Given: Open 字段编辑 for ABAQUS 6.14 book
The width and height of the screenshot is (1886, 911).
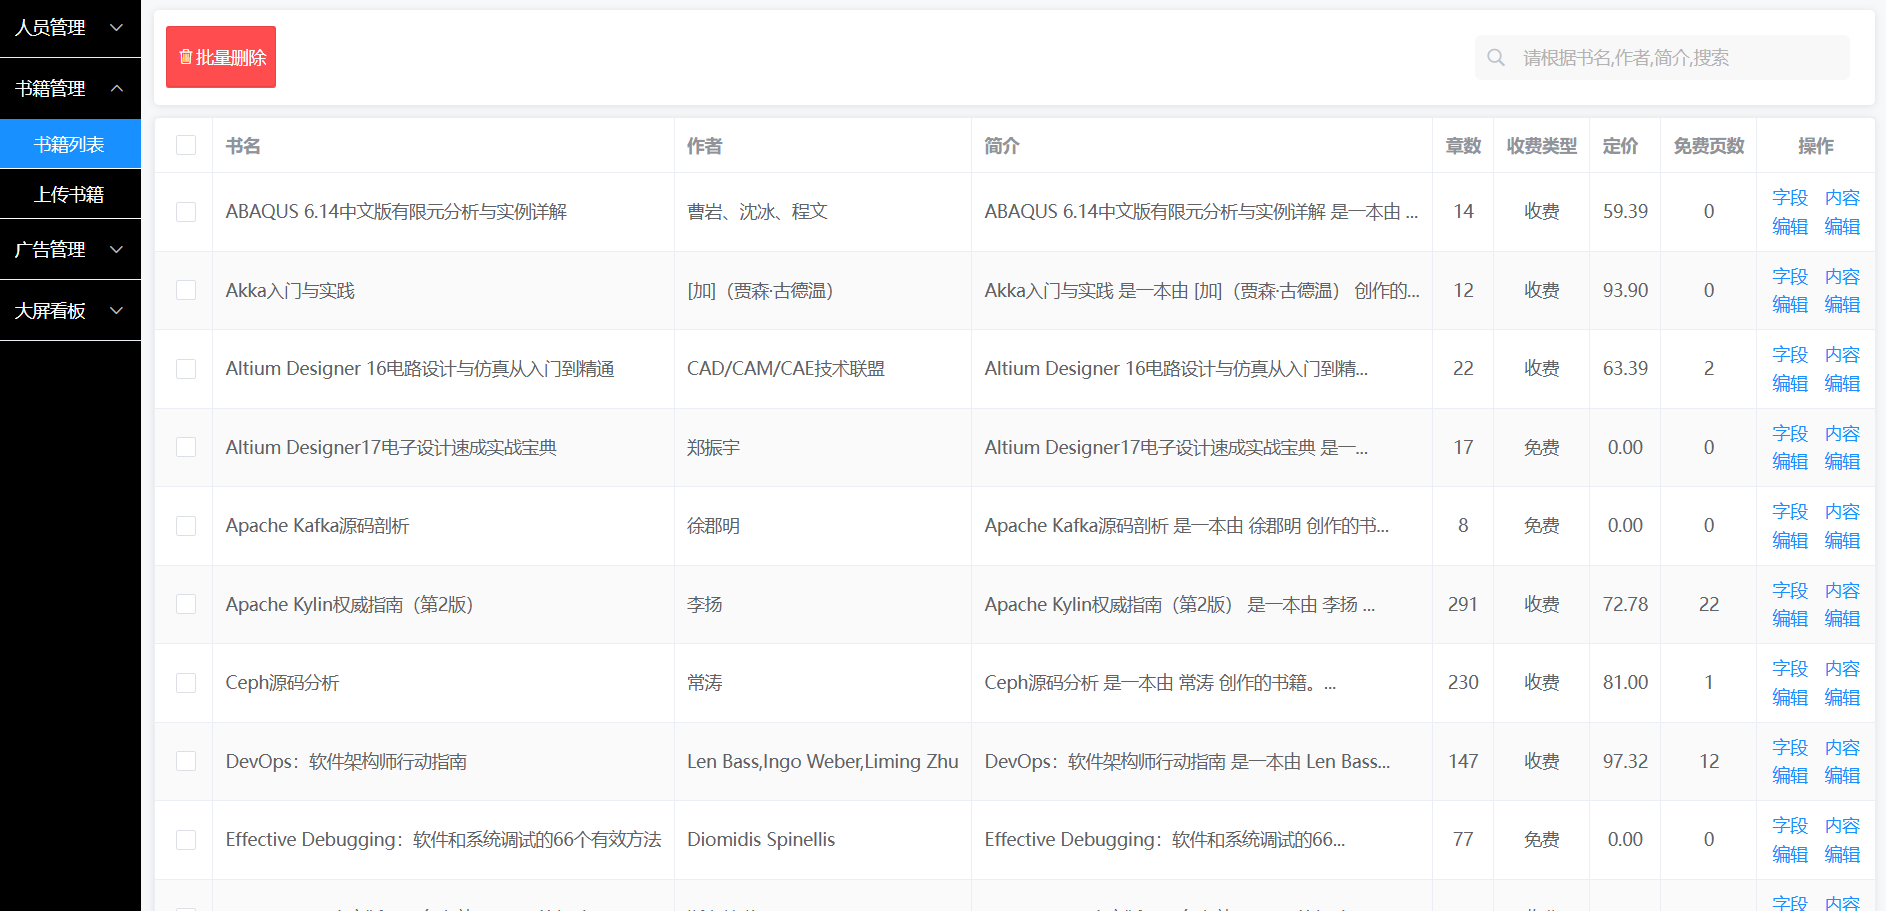Looking at the screenshot, I should pos(1790,212).
